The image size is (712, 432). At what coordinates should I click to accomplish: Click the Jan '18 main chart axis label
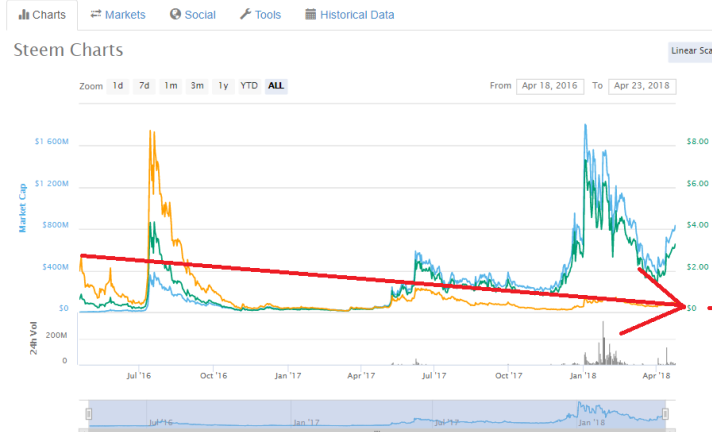[583, 376]
